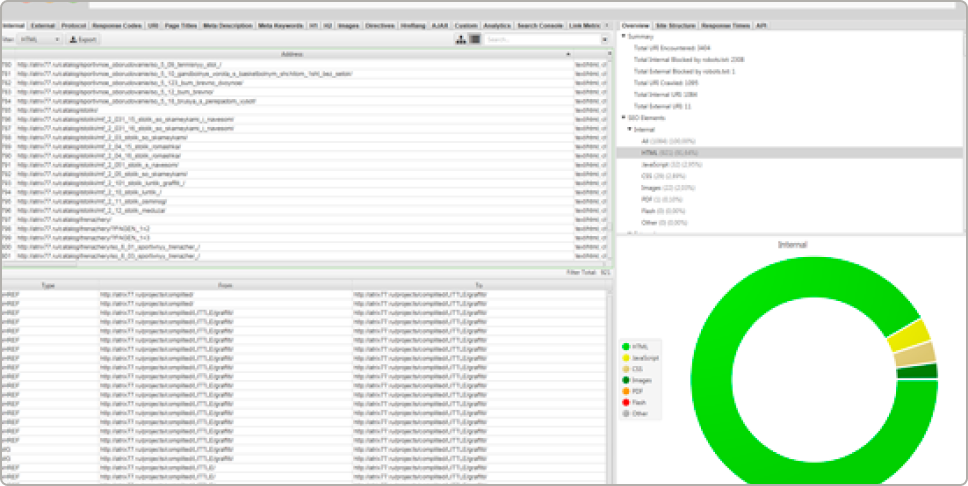968x486 pixels.
Task: Switch to list view icon
Action: tap(474, 39)
